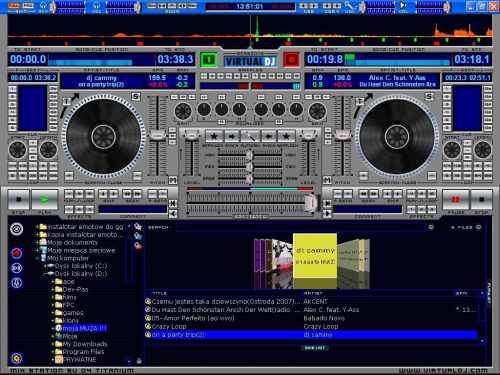The height and width of the screenshot is (375, 500).
Task: Select deck 1 green indicator
Action: click(x=209, y=60)
